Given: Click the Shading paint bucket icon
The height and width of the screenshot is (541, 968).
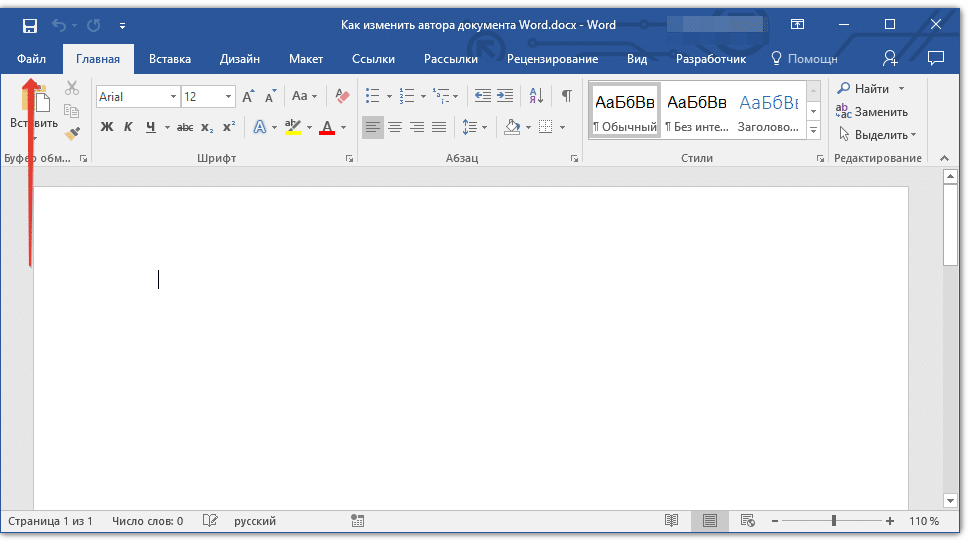Looking at the screenshot, I should 512,127.
